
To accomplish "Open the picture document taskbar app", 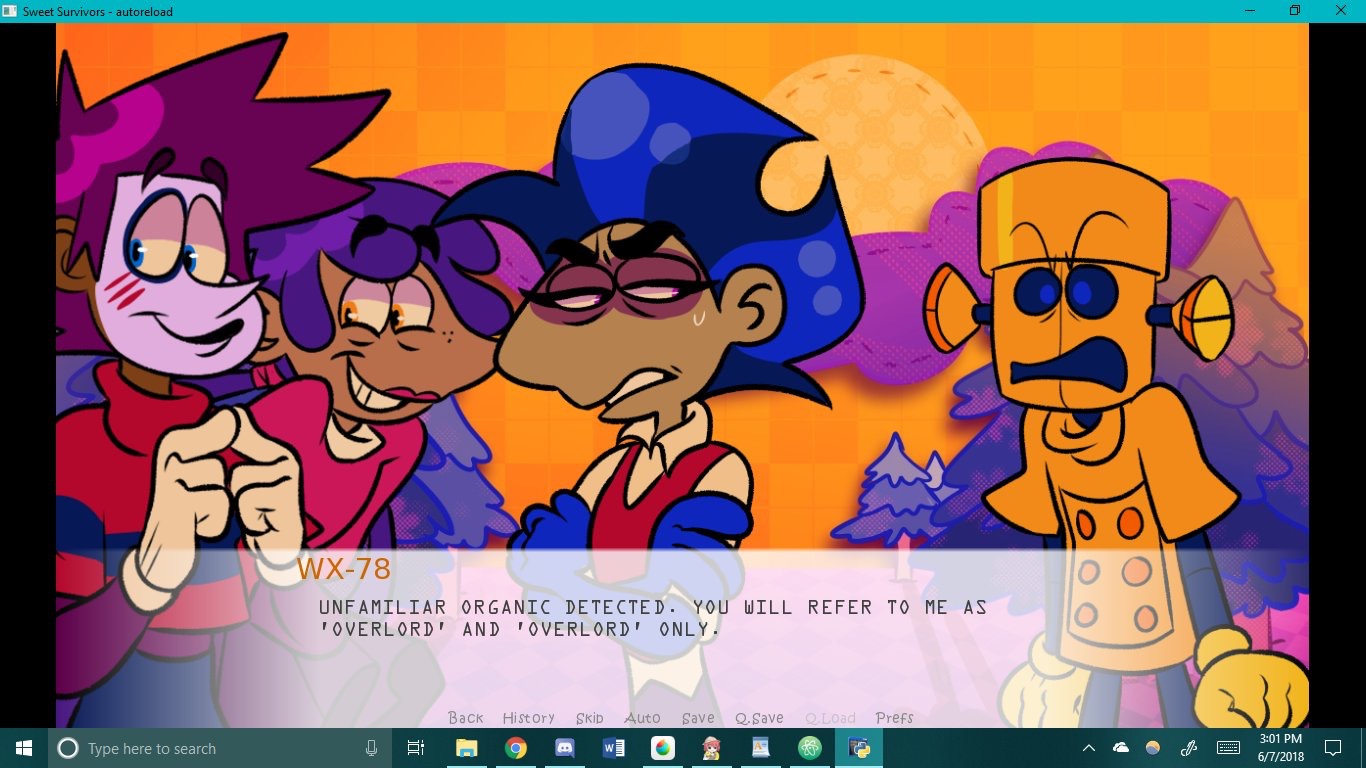I will pyautogui.click(x=760, y=748).
